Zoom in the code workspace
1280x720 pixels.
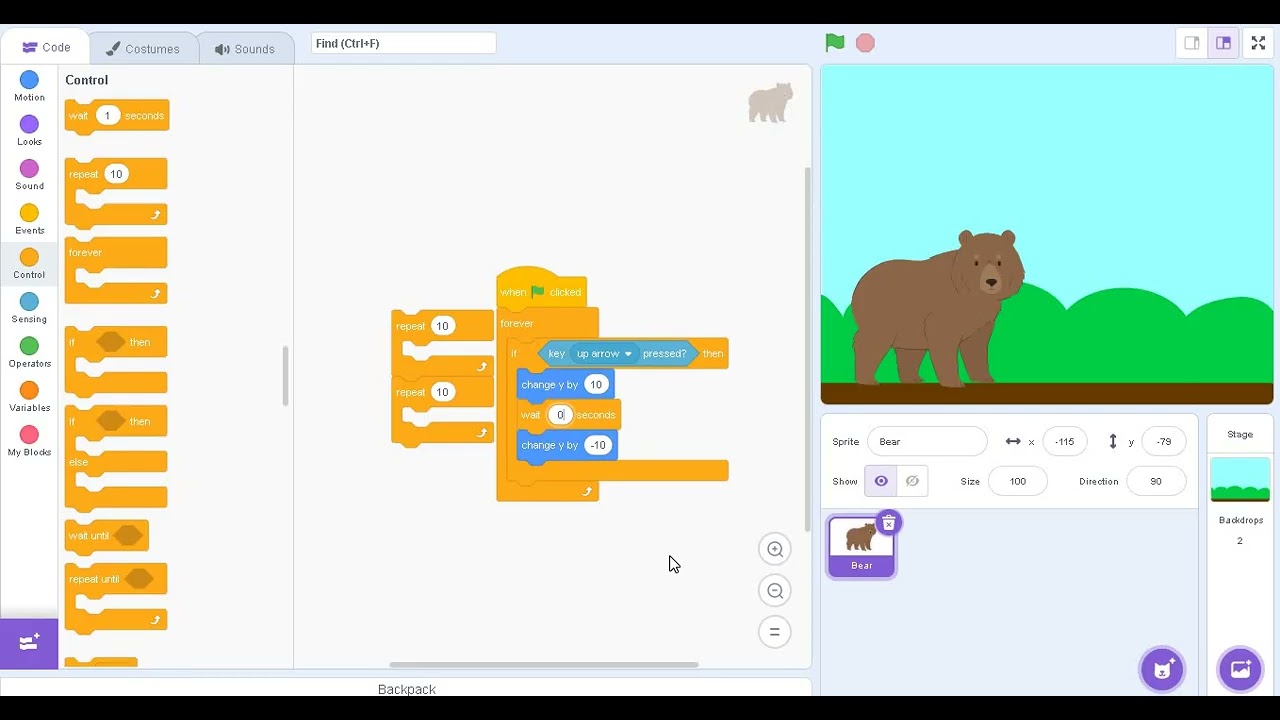(x=775, y=549)
